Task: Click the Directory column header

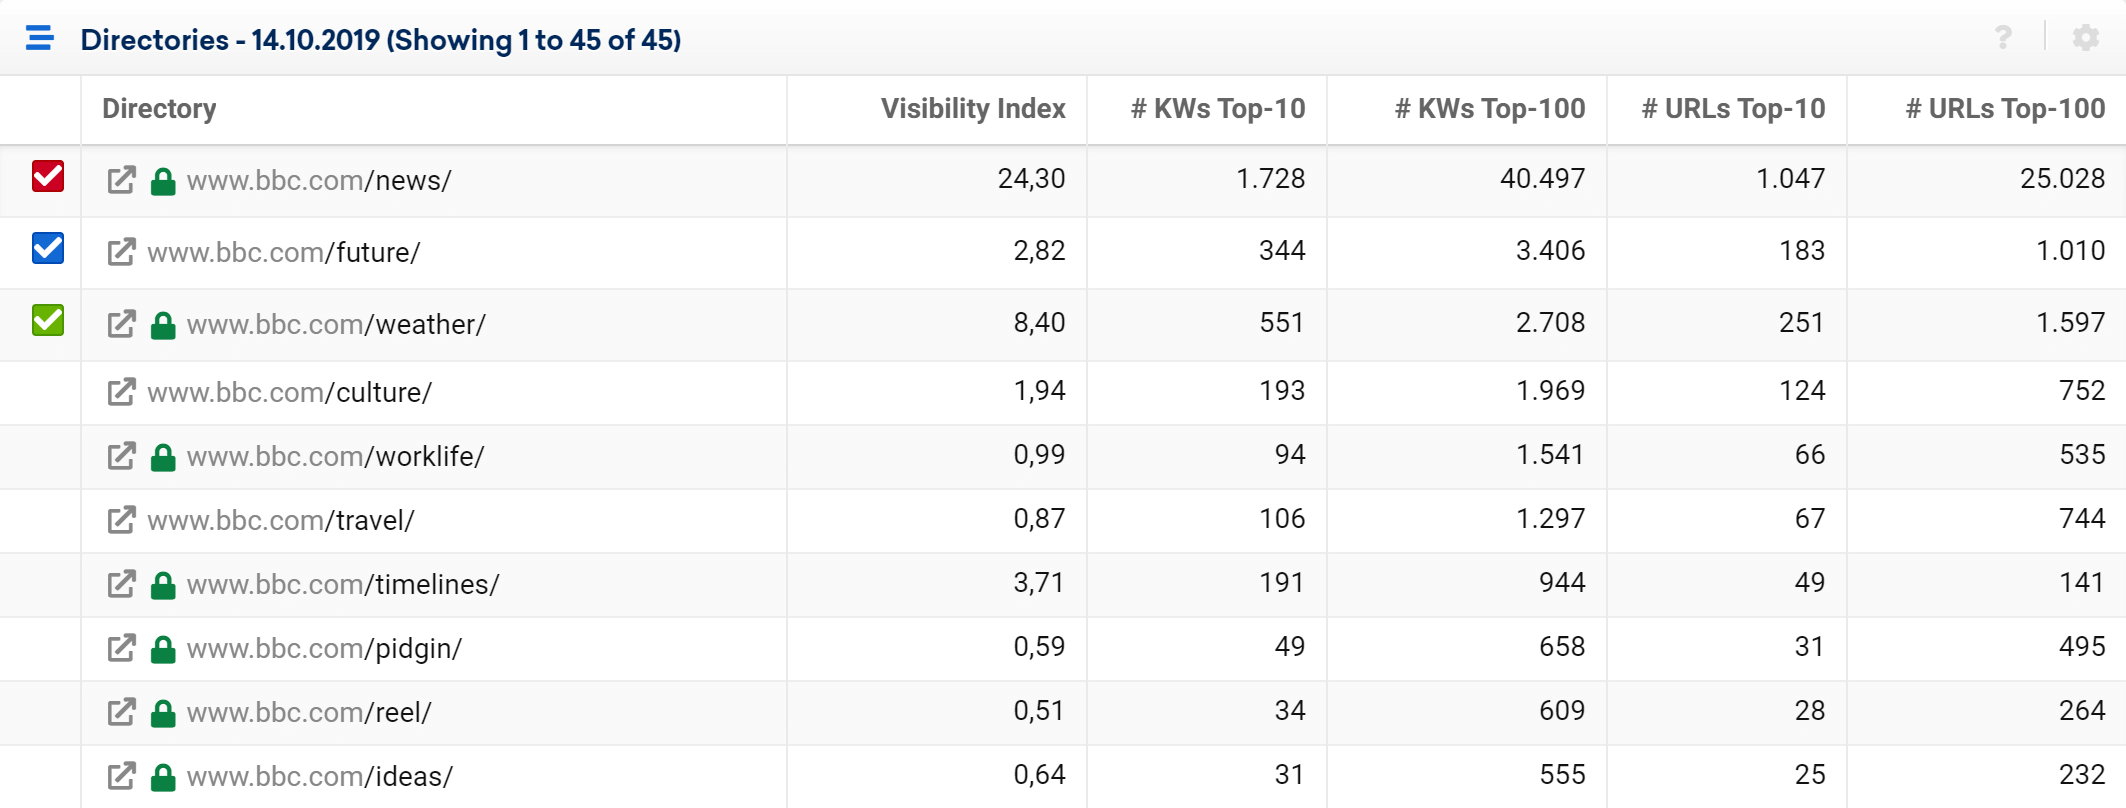Action: pos(159,108)
